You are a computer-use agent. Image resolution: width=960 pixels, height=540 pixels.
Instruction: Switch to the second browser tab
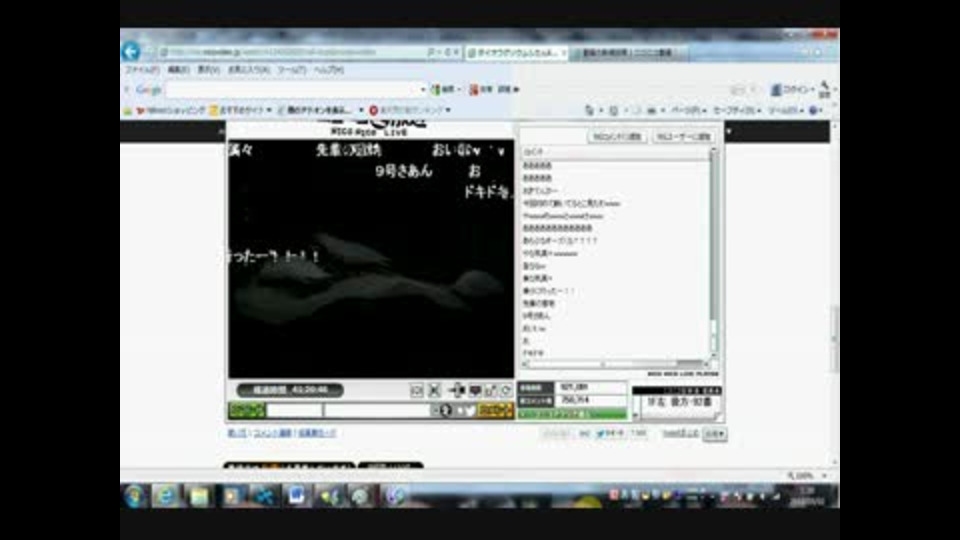[629, 53]
